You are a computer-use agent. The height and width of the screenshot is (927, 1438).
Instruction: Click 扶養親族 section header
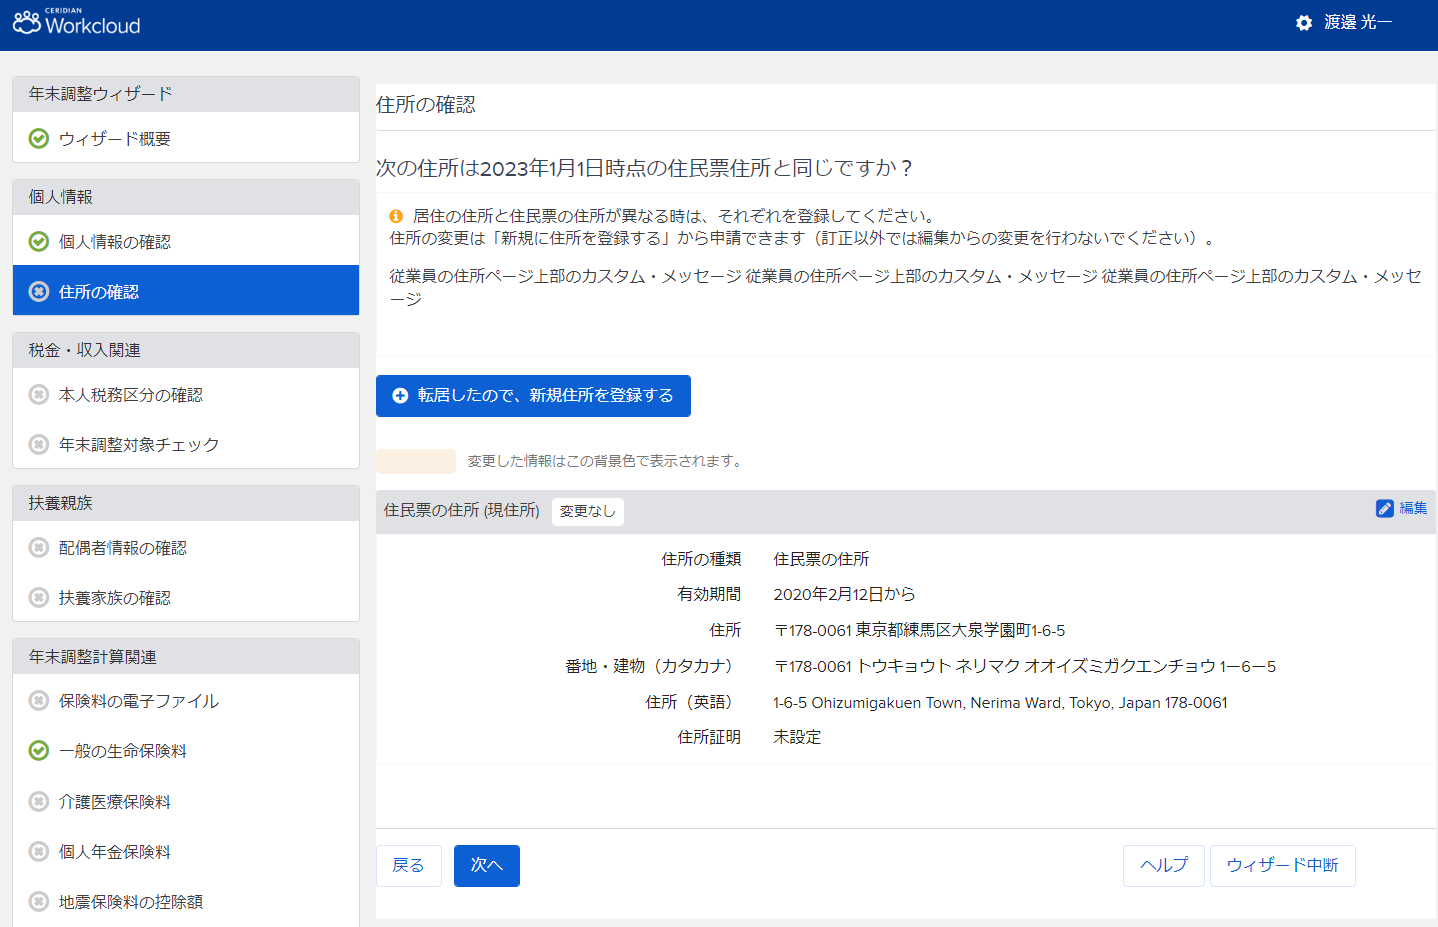(x=186, y=503)
